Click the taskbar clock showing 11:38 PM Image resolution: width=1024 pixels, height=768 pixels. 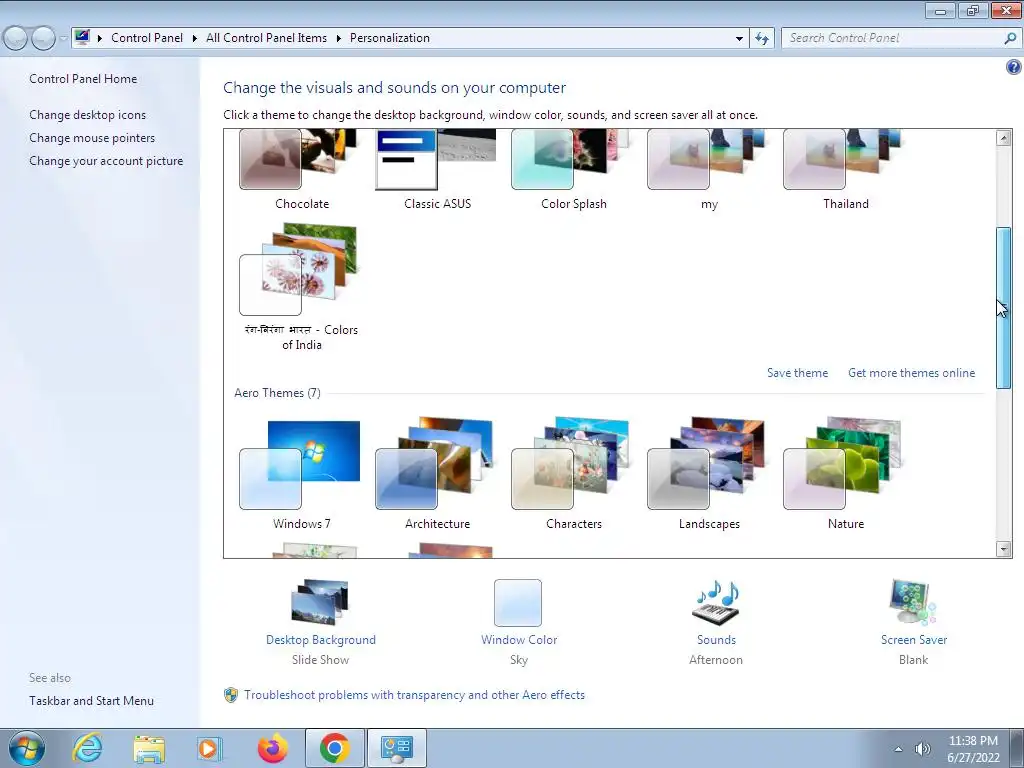click(973, 749)
